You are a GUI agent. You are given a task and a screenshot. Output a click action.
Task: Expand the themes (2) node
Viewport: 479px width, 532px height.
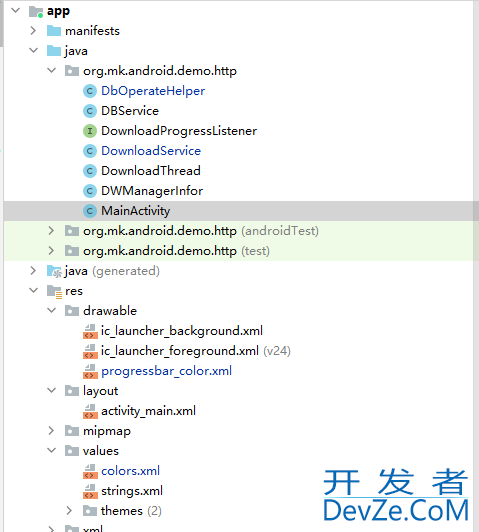69,511
